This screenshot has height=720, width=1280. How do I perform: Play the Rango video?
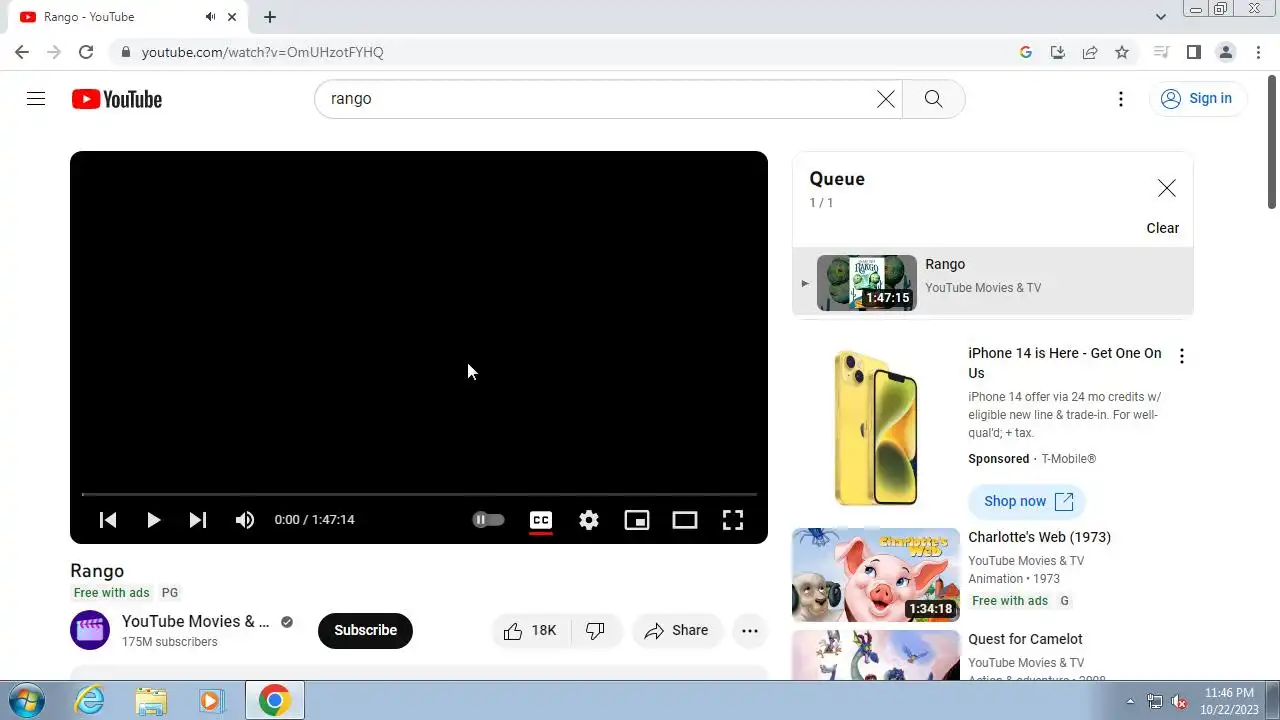(153, 520)
